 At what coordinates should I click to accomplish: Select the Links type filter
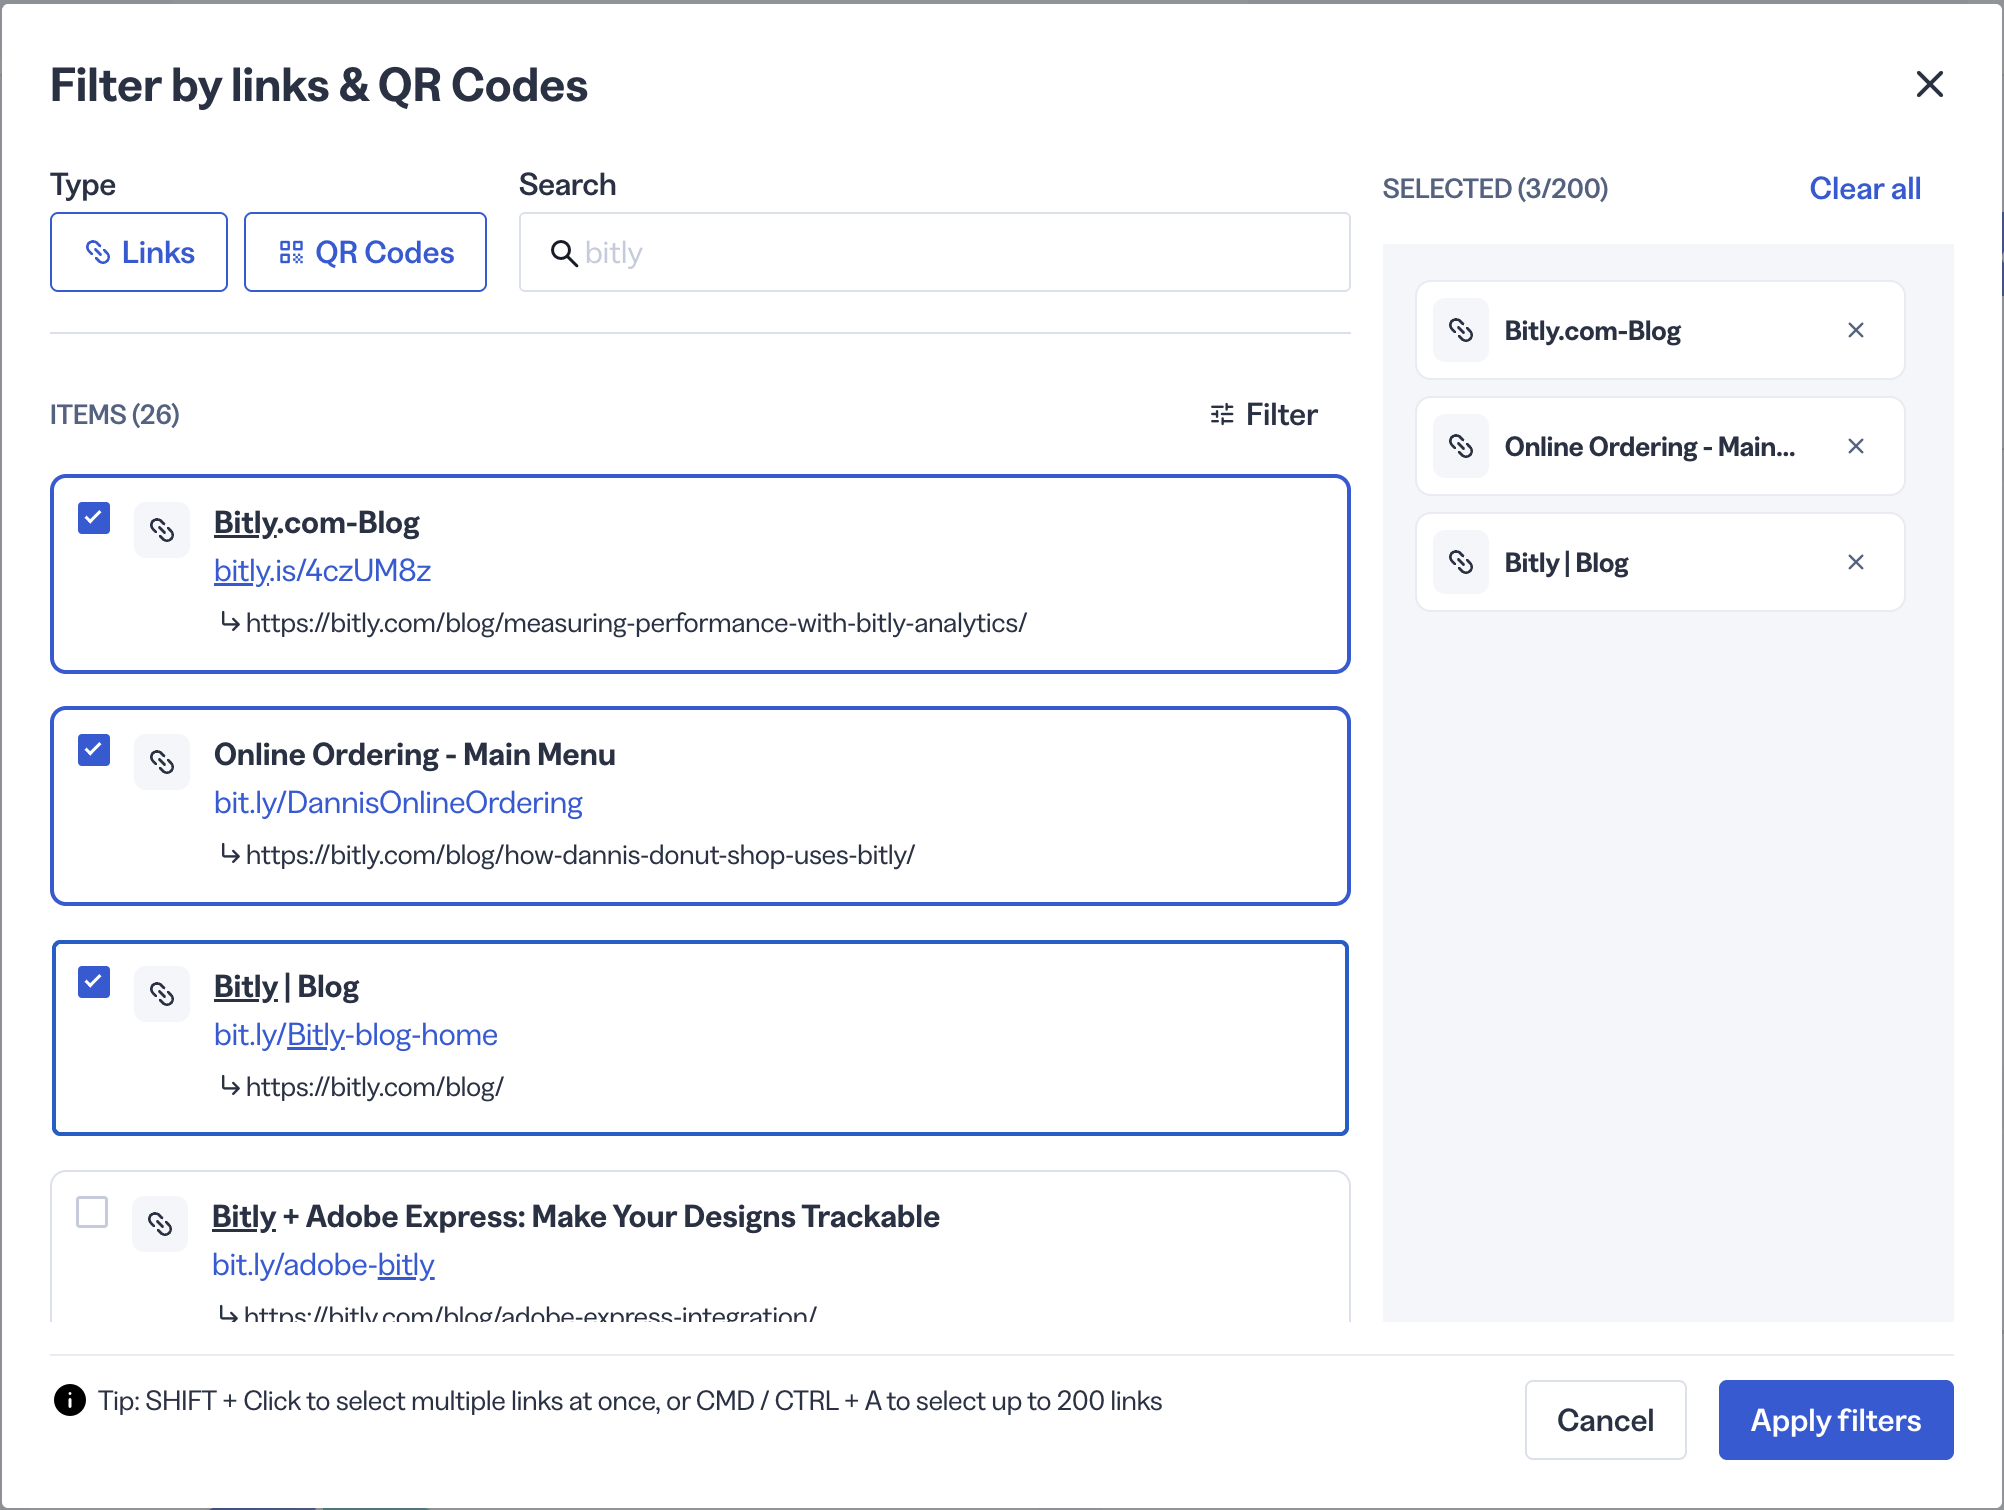(139, 252)
